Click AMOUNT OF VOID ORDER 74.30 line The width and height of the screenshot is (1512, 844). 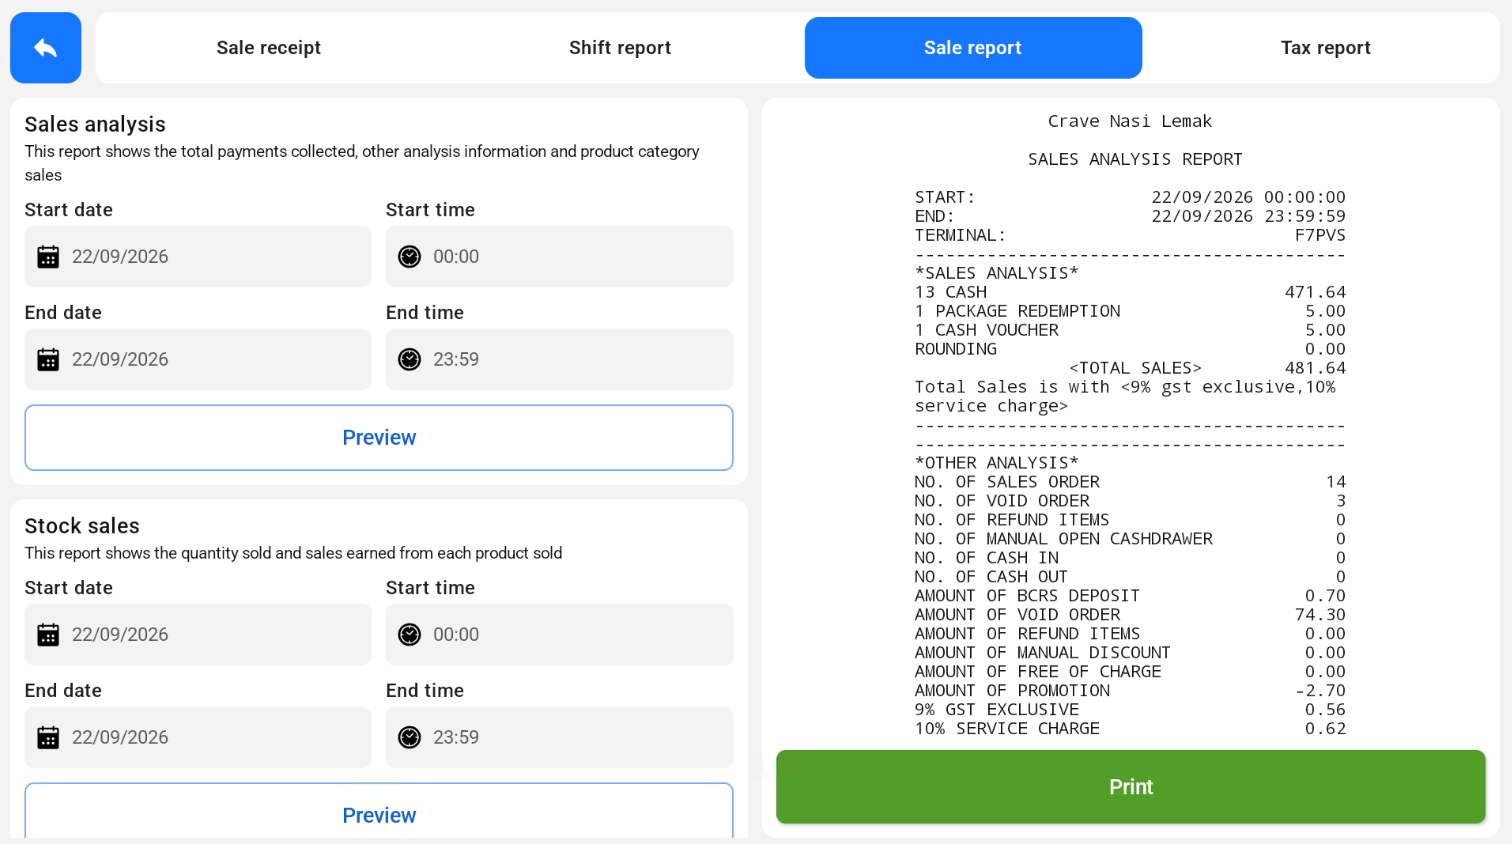(x=1130, y=615)
